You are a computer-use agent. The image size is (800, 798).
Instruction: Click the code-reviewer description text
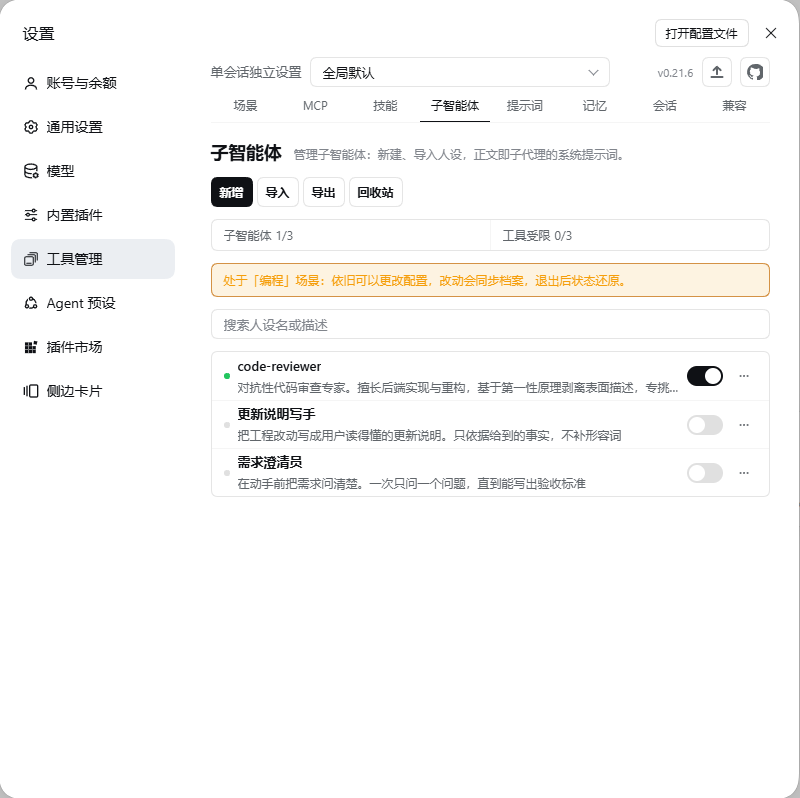pyautogui.click(x=458, y=388)
